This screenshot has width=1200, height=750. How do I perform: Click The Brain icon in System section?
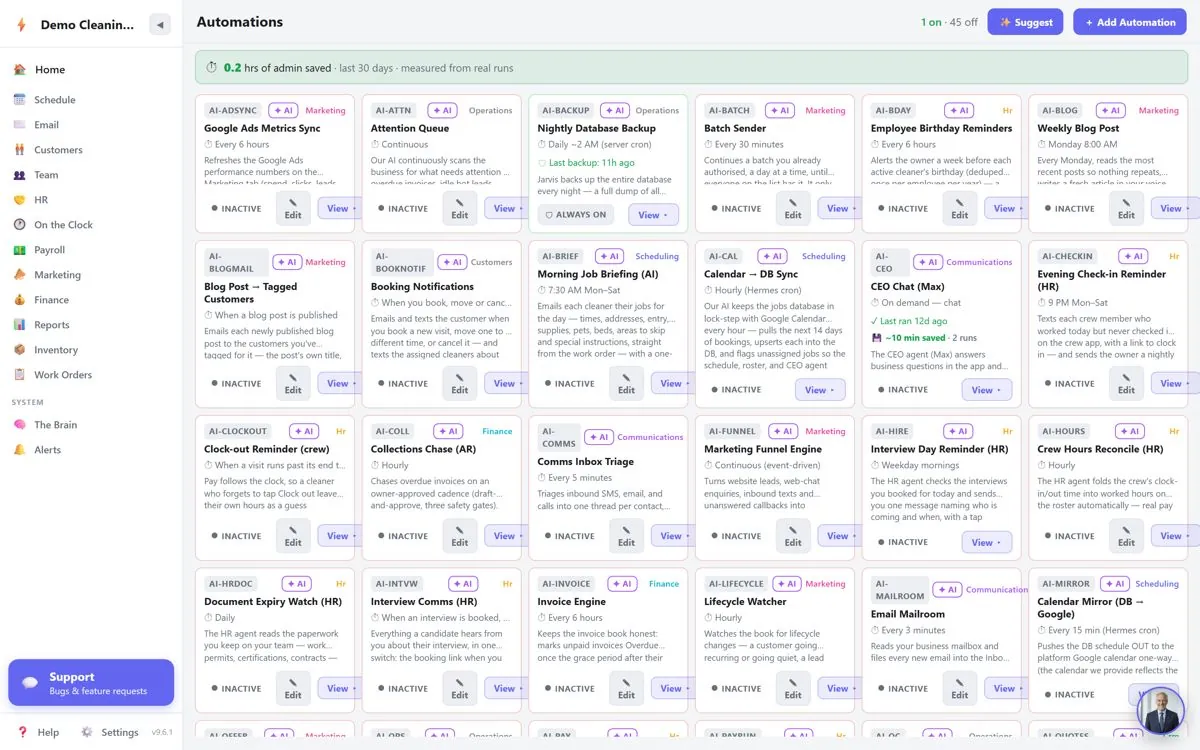[x=19, y=425]
